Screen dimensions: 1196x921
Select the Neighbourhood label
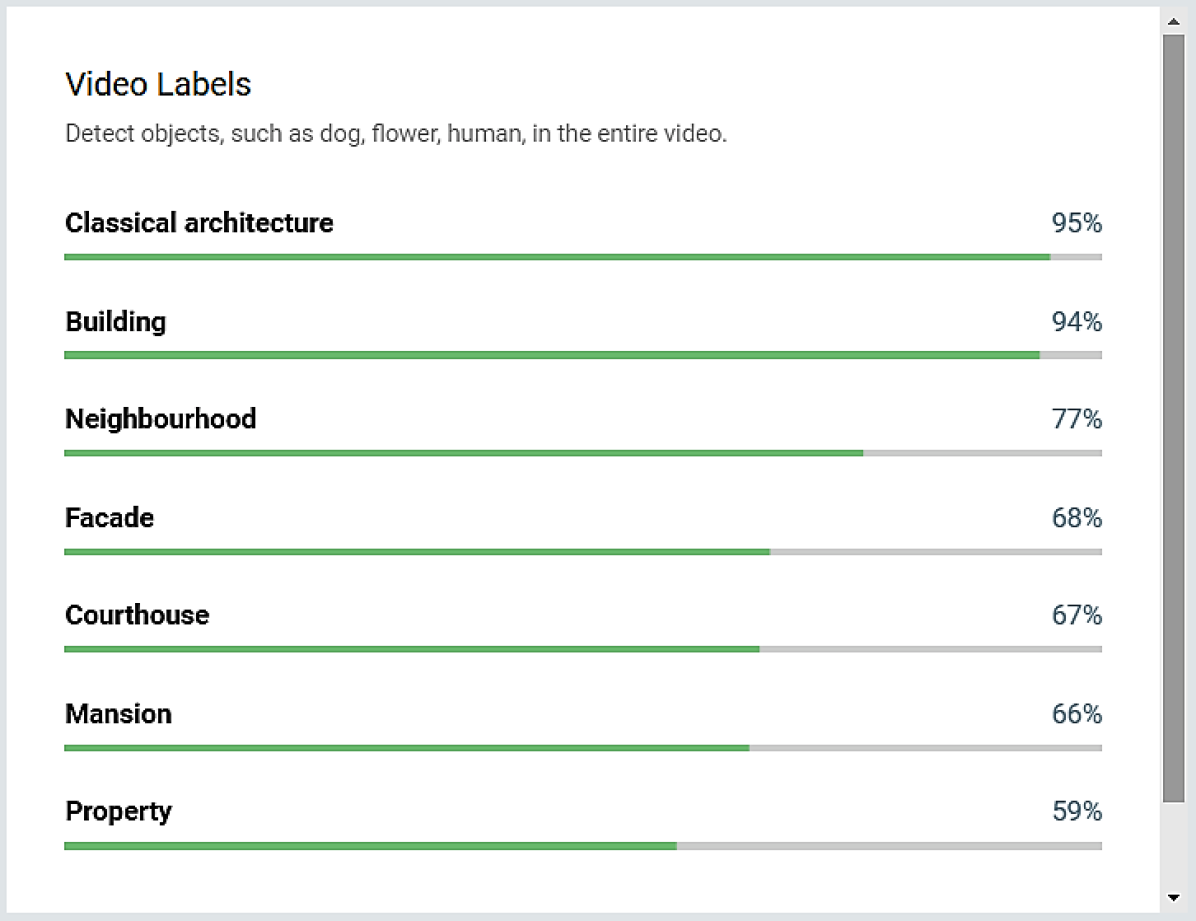161,418
